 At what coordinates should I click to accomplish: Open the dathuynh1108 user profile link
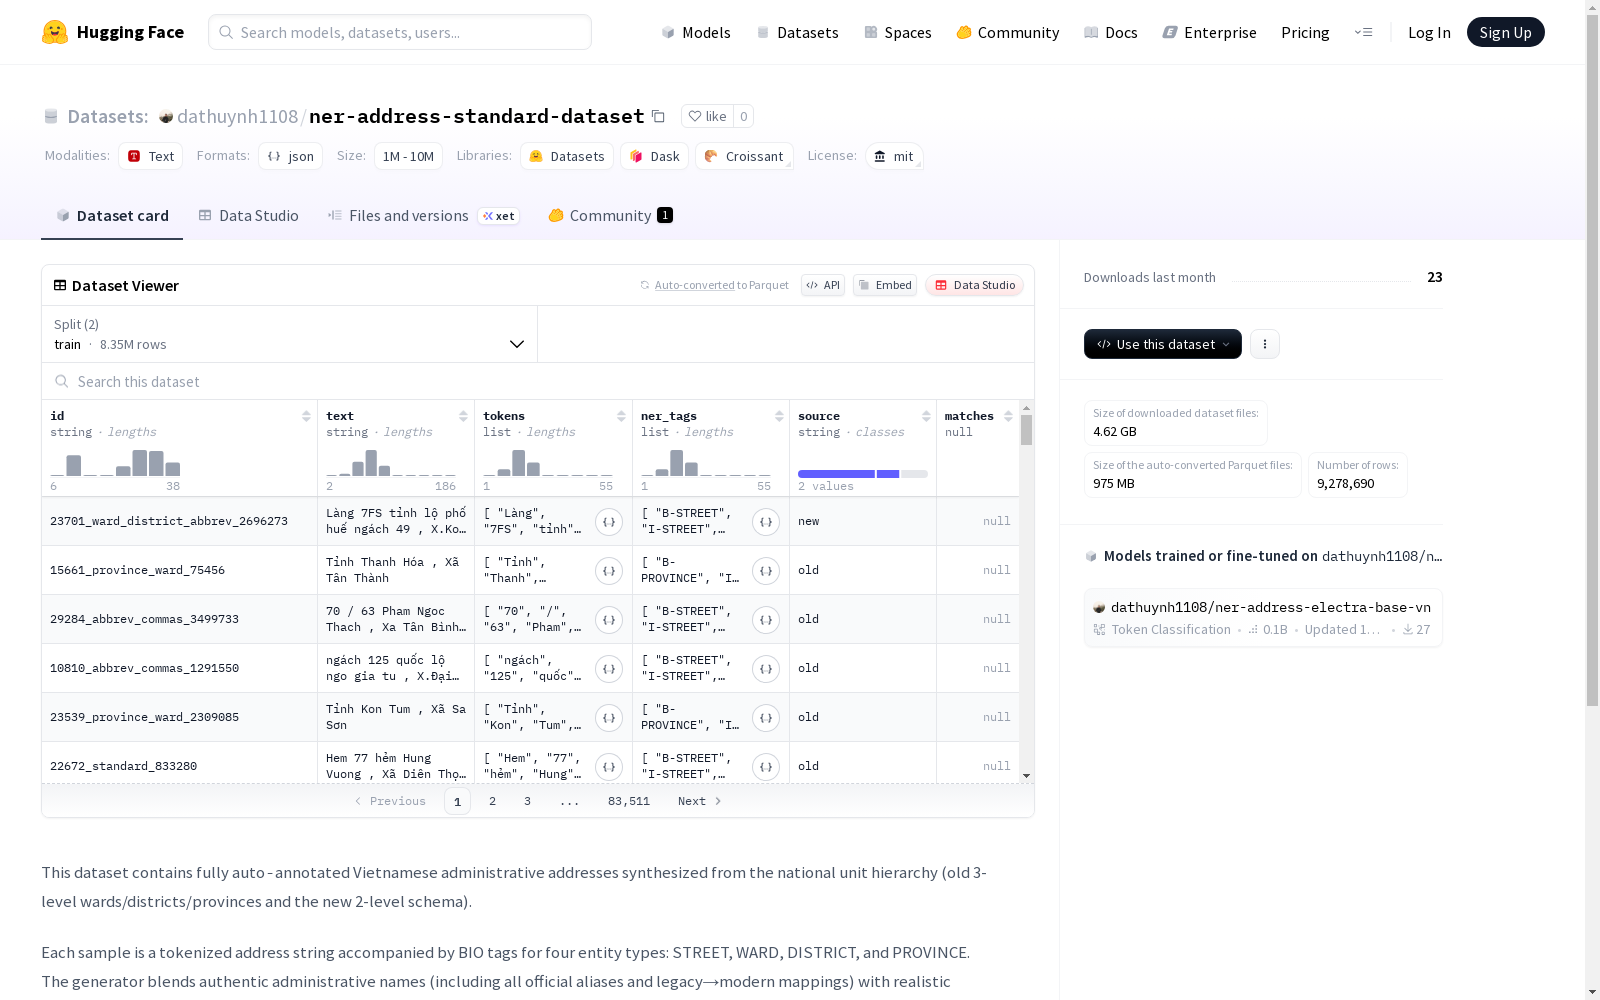(x=237, y=116)
